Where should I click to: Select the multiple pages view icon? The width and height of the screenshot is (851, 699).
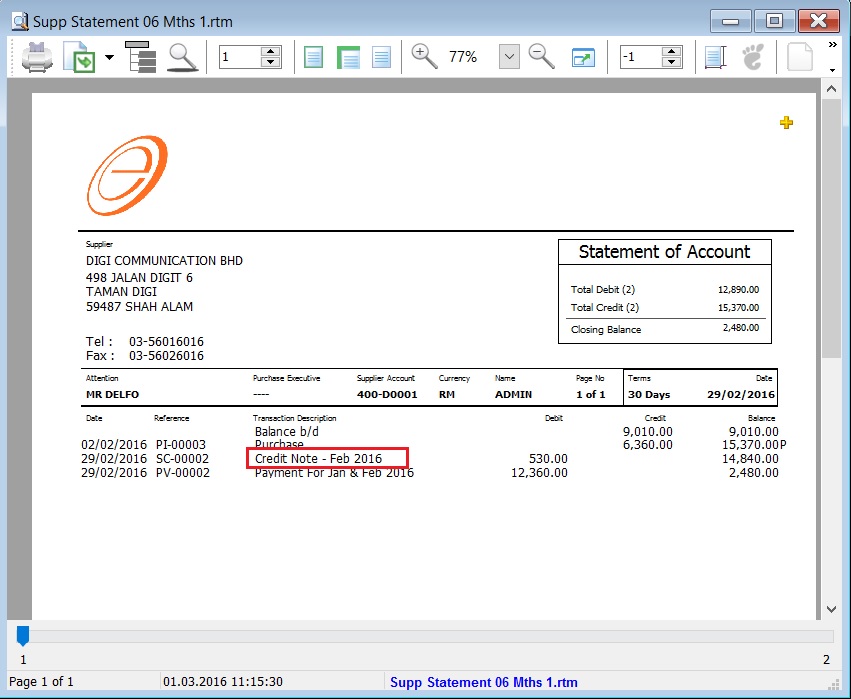tap(348, 56)
